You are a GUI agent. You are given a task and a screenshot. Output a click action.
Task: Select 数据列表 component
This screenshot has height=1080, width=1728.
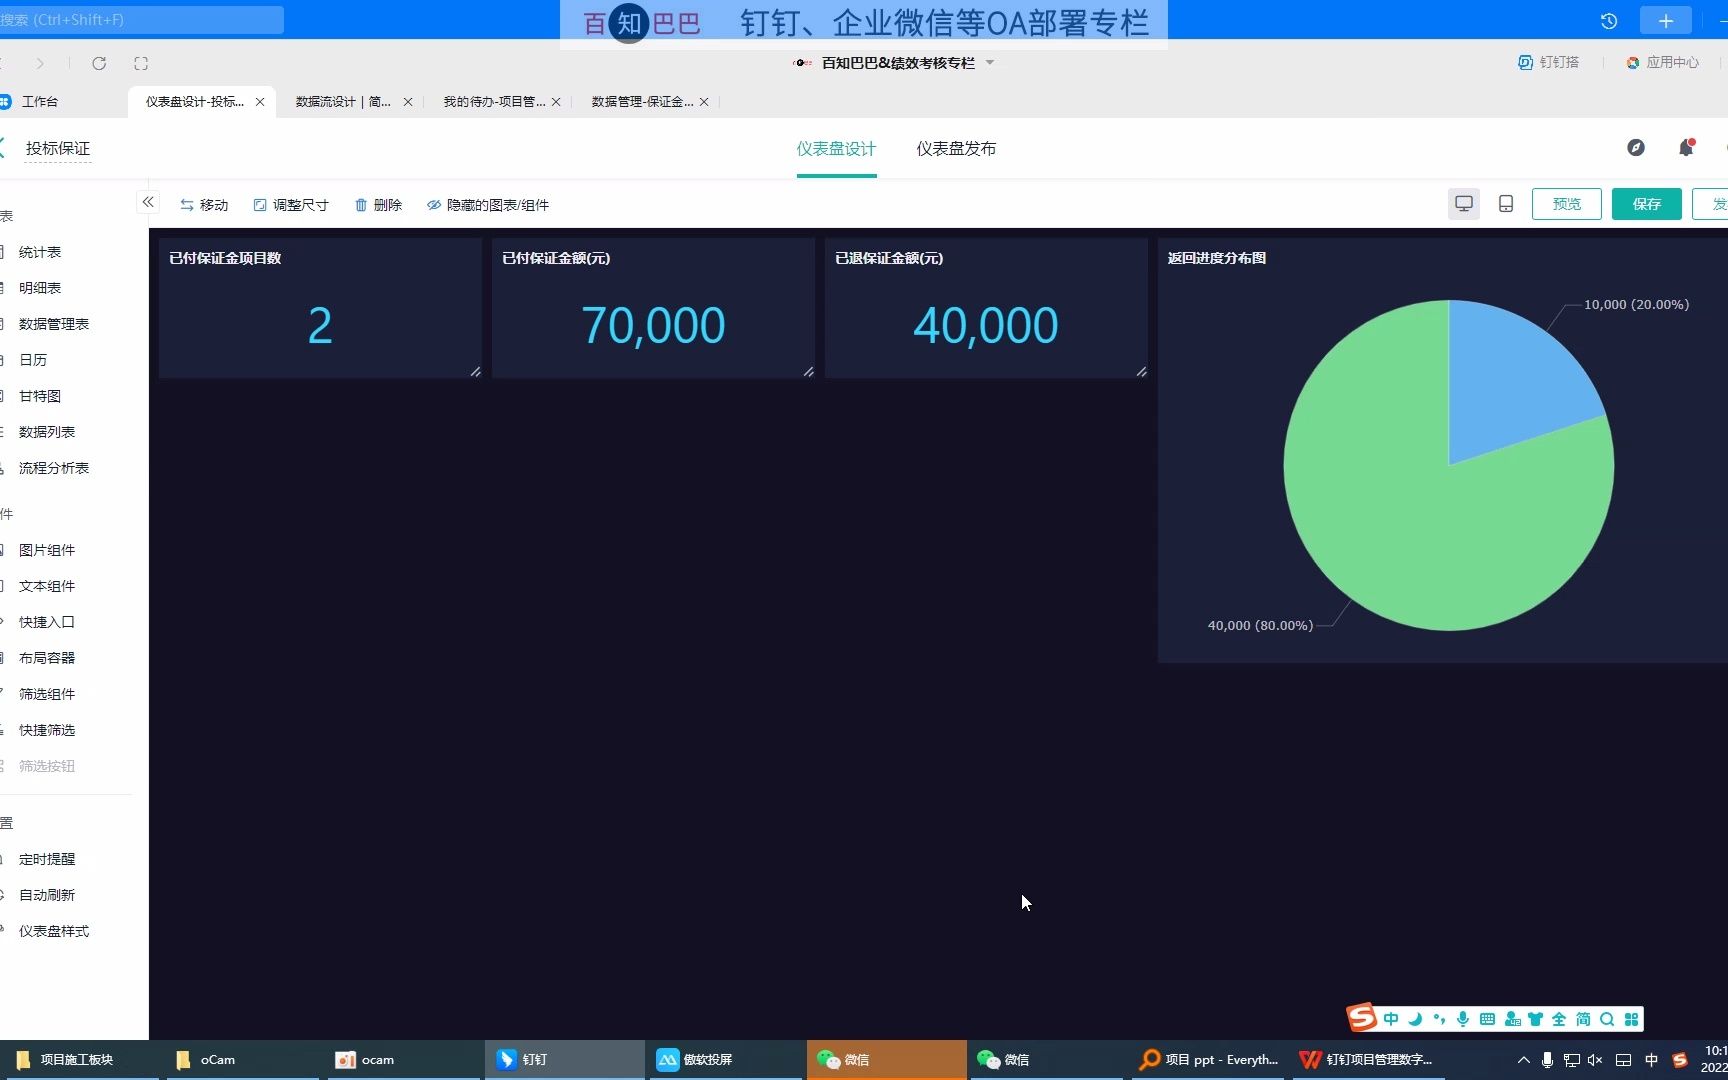tap(47, 433)
